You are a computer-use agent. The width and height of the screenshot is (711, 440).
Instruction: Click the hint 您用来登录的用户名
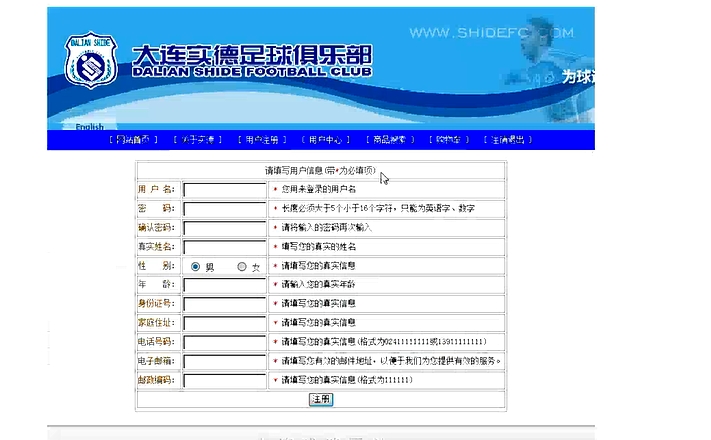click(x=319, y=189)
